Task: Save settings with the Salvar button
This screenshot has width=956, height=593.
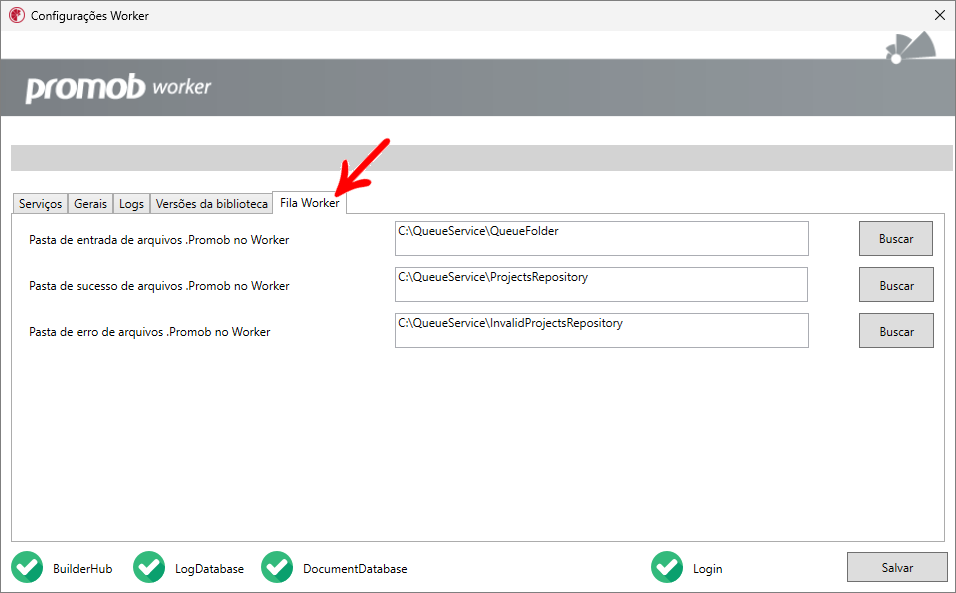Action: [897, 567]
